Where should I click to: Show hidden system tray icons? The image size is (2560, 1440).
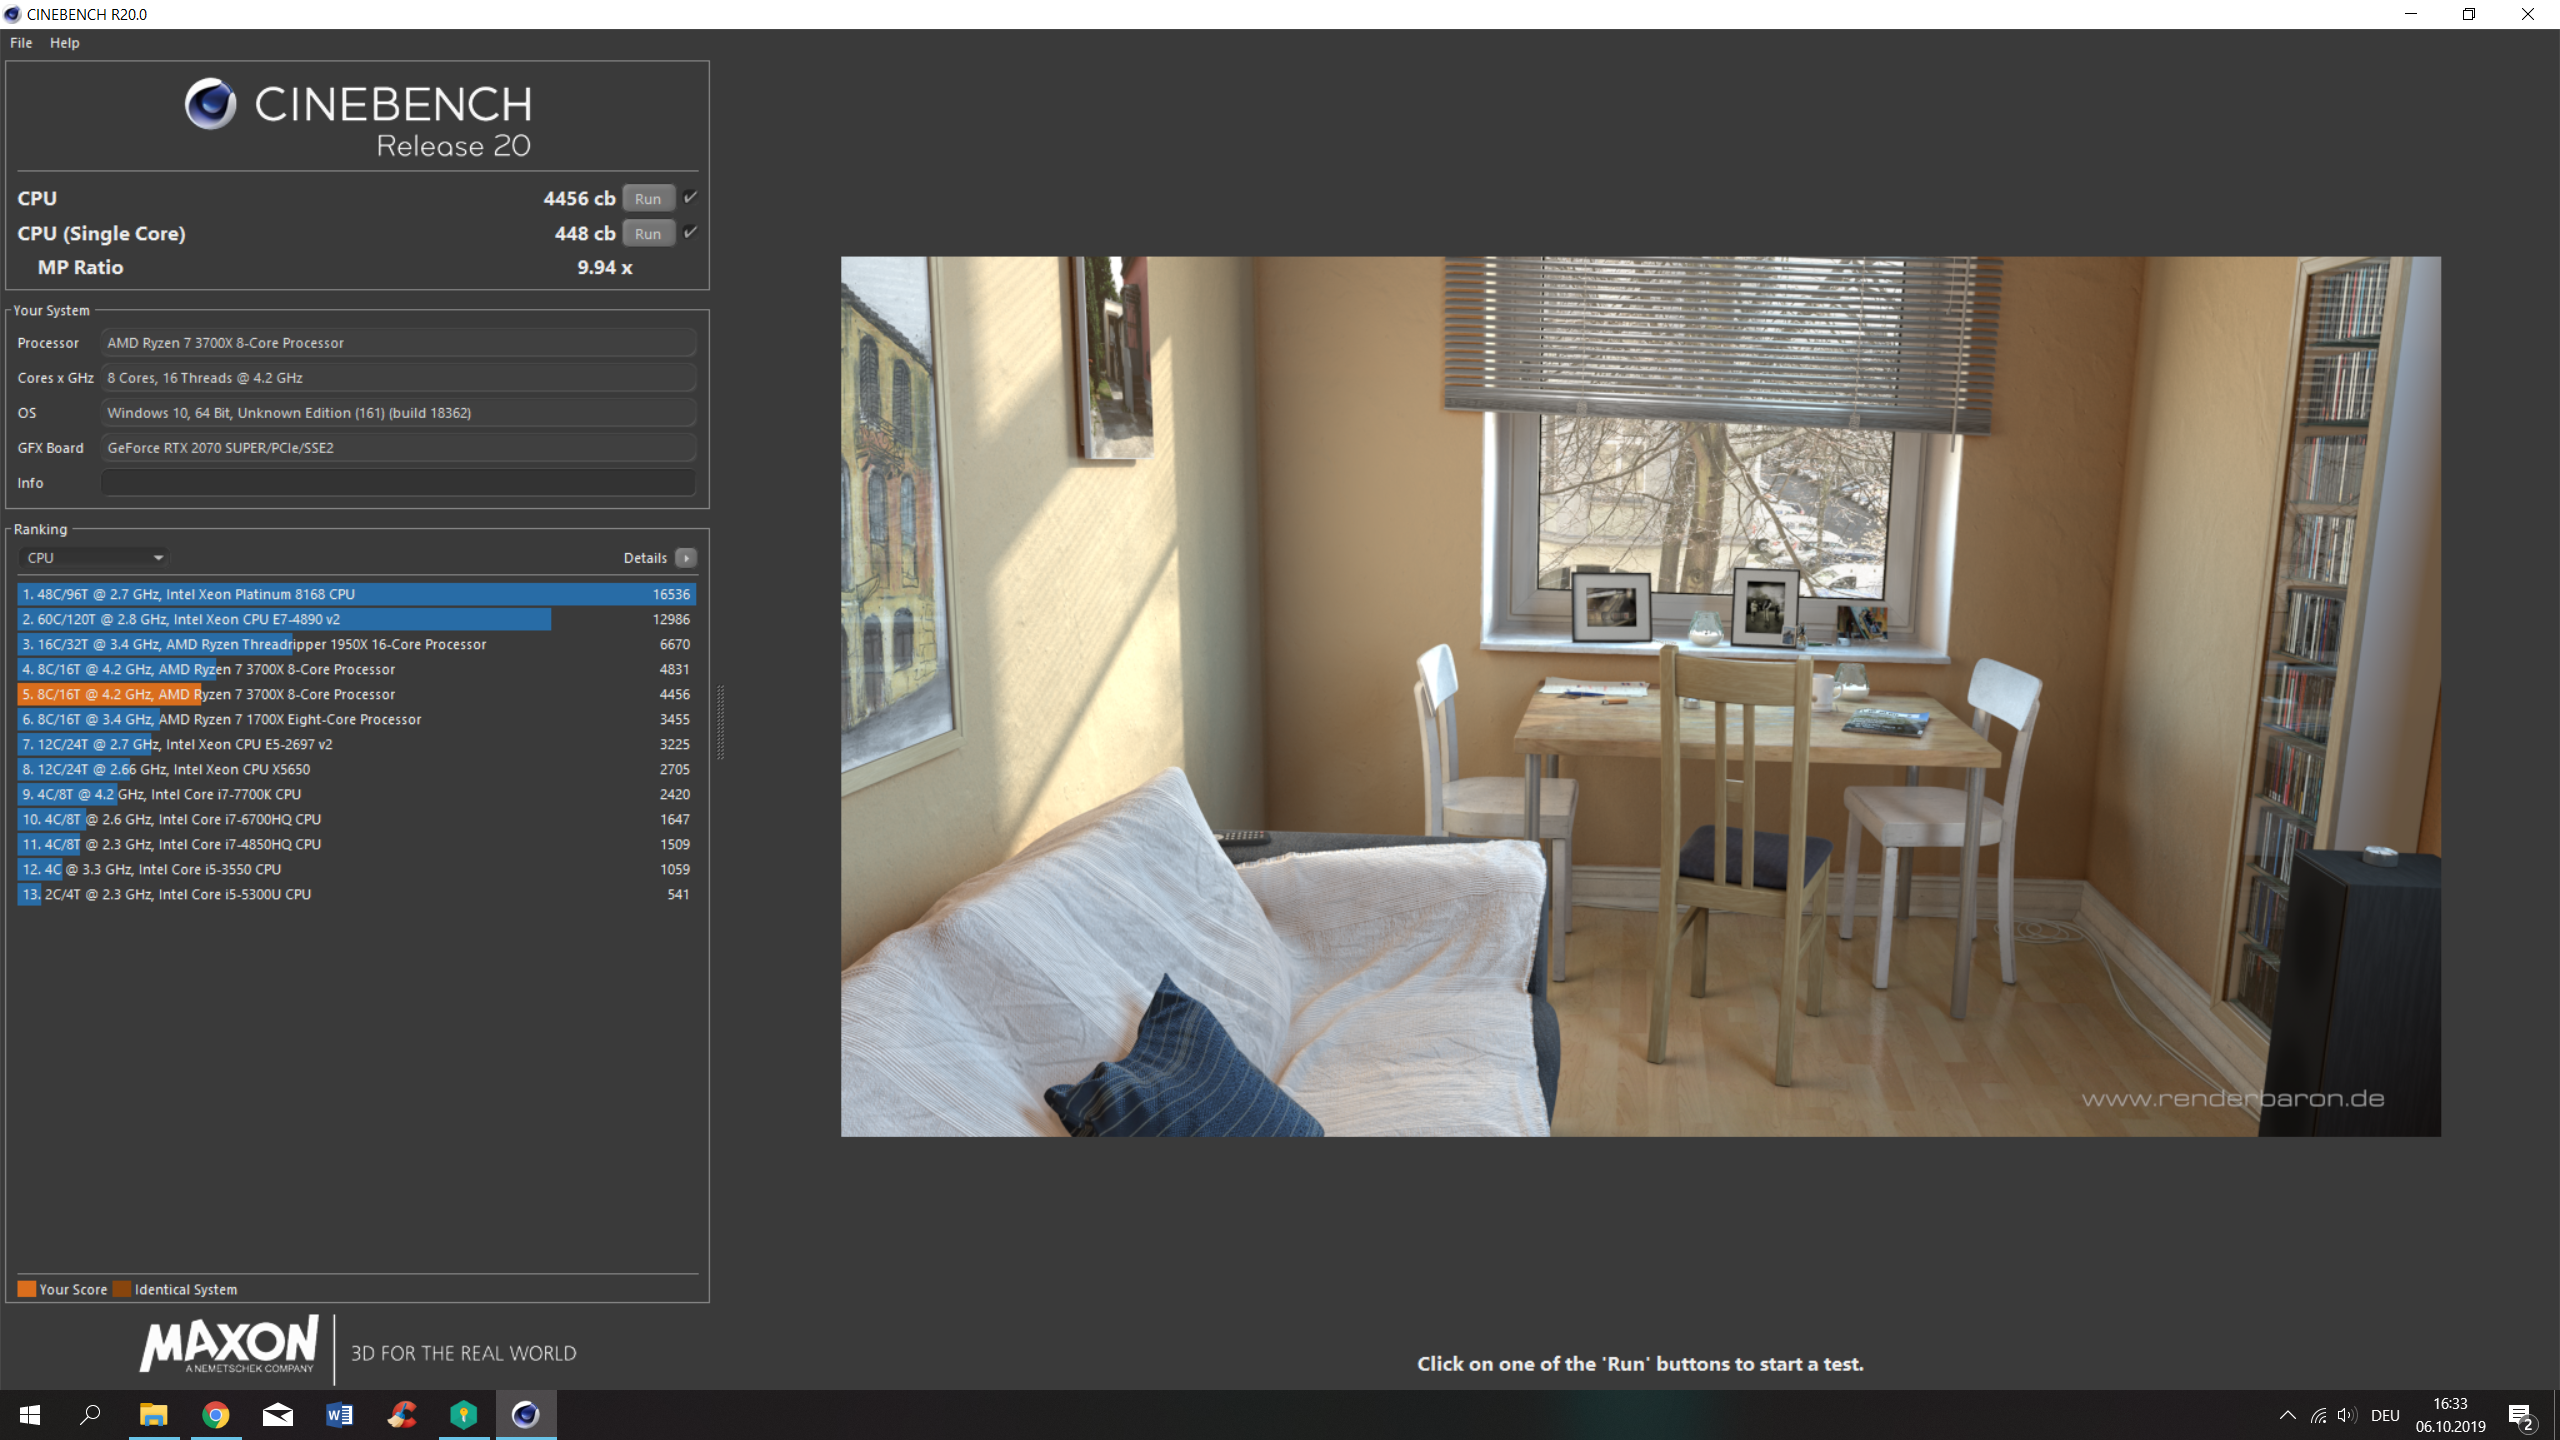click(x=2287, y=1415)
